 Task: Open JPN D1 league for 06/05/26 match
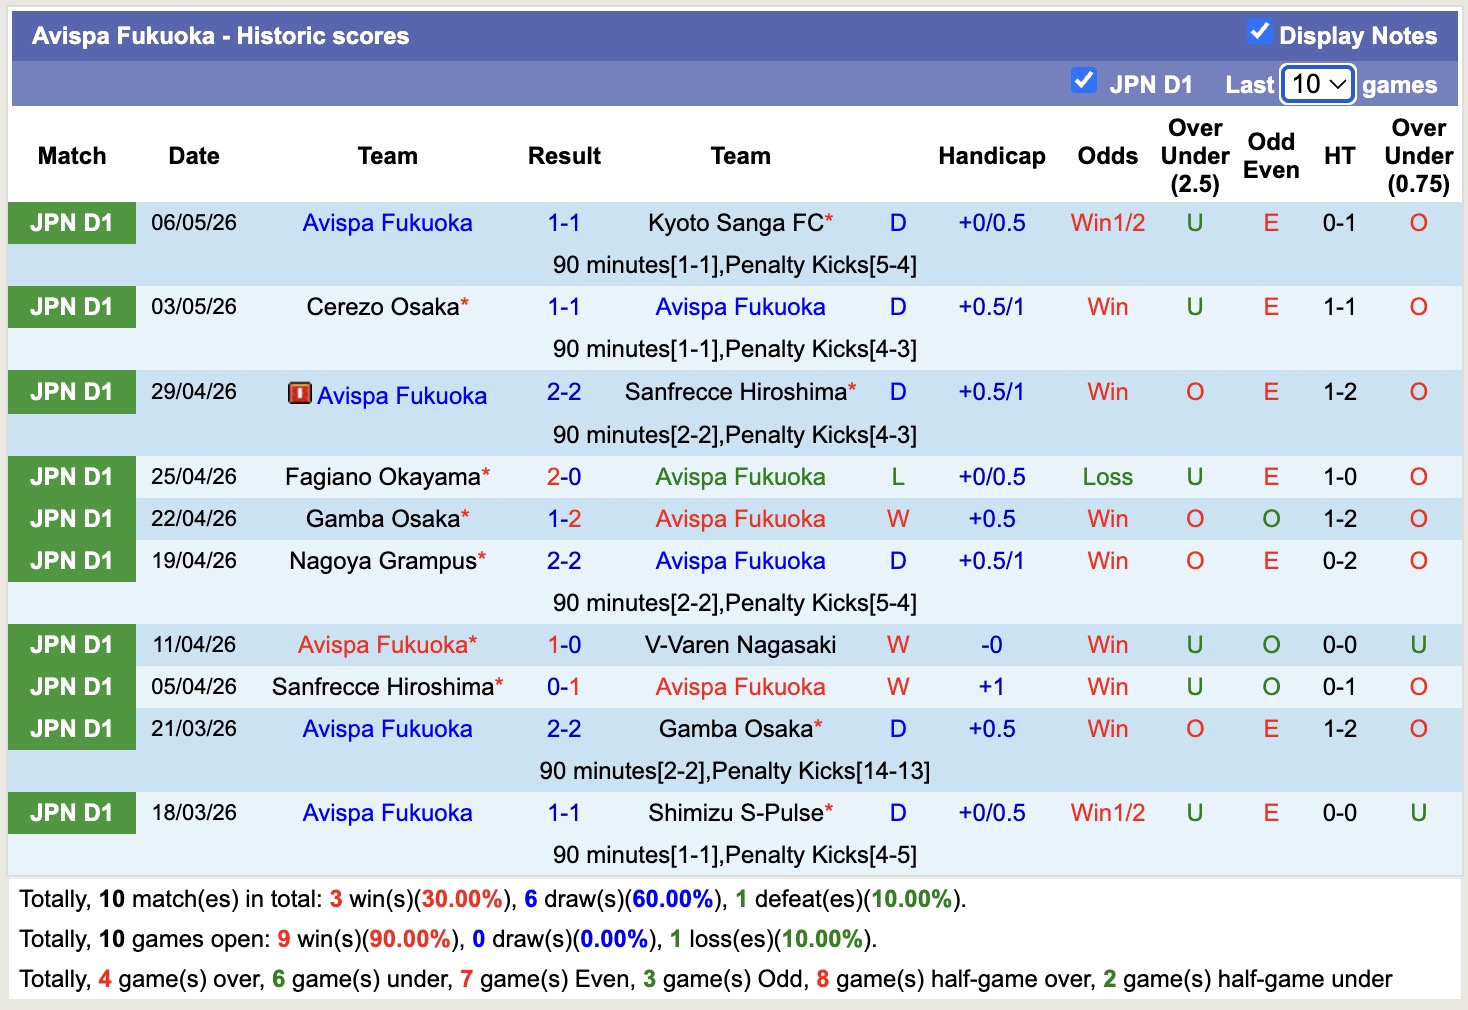(x=72, y=223)
